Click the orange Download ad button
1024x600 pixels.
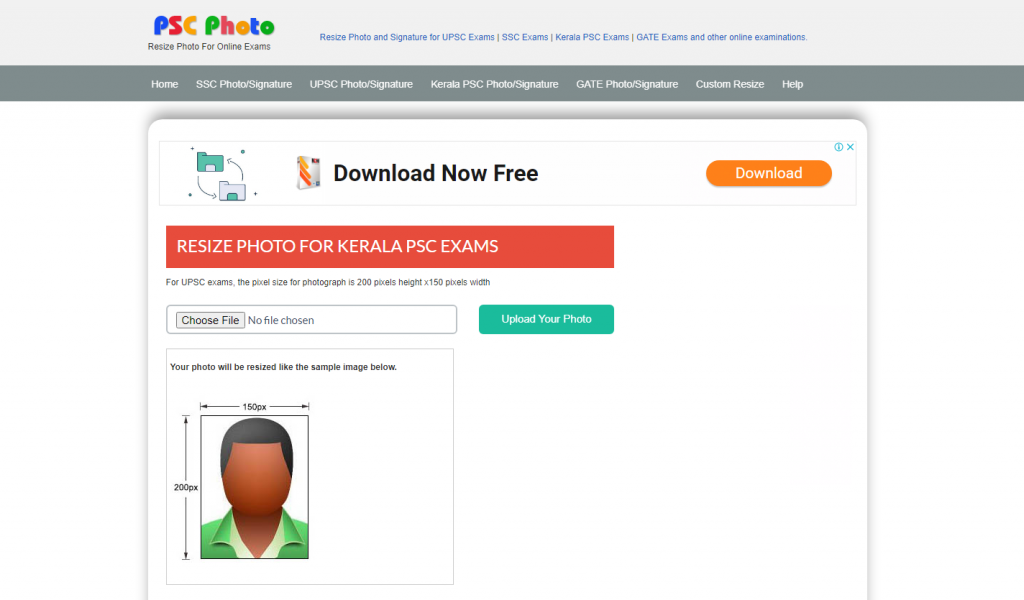[x=769, y=173]
